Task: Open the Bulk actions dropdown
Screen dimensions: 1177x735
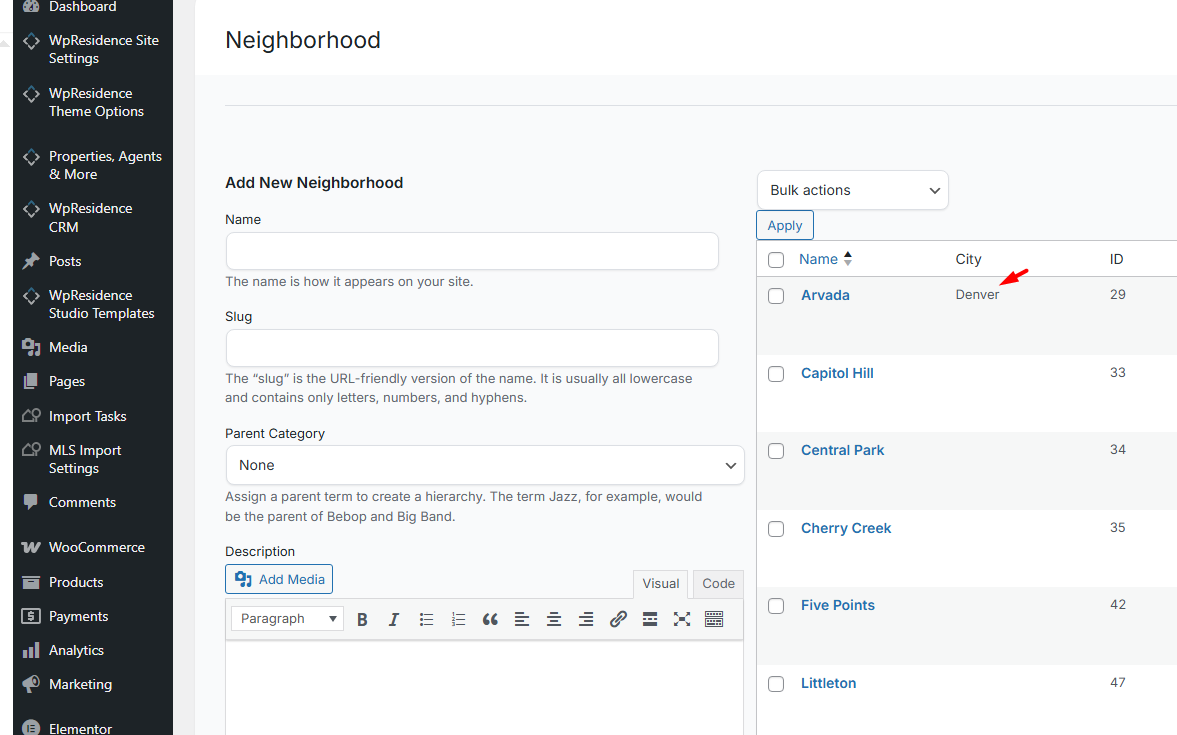Action: pyautogui.click(x=852, y=190)
